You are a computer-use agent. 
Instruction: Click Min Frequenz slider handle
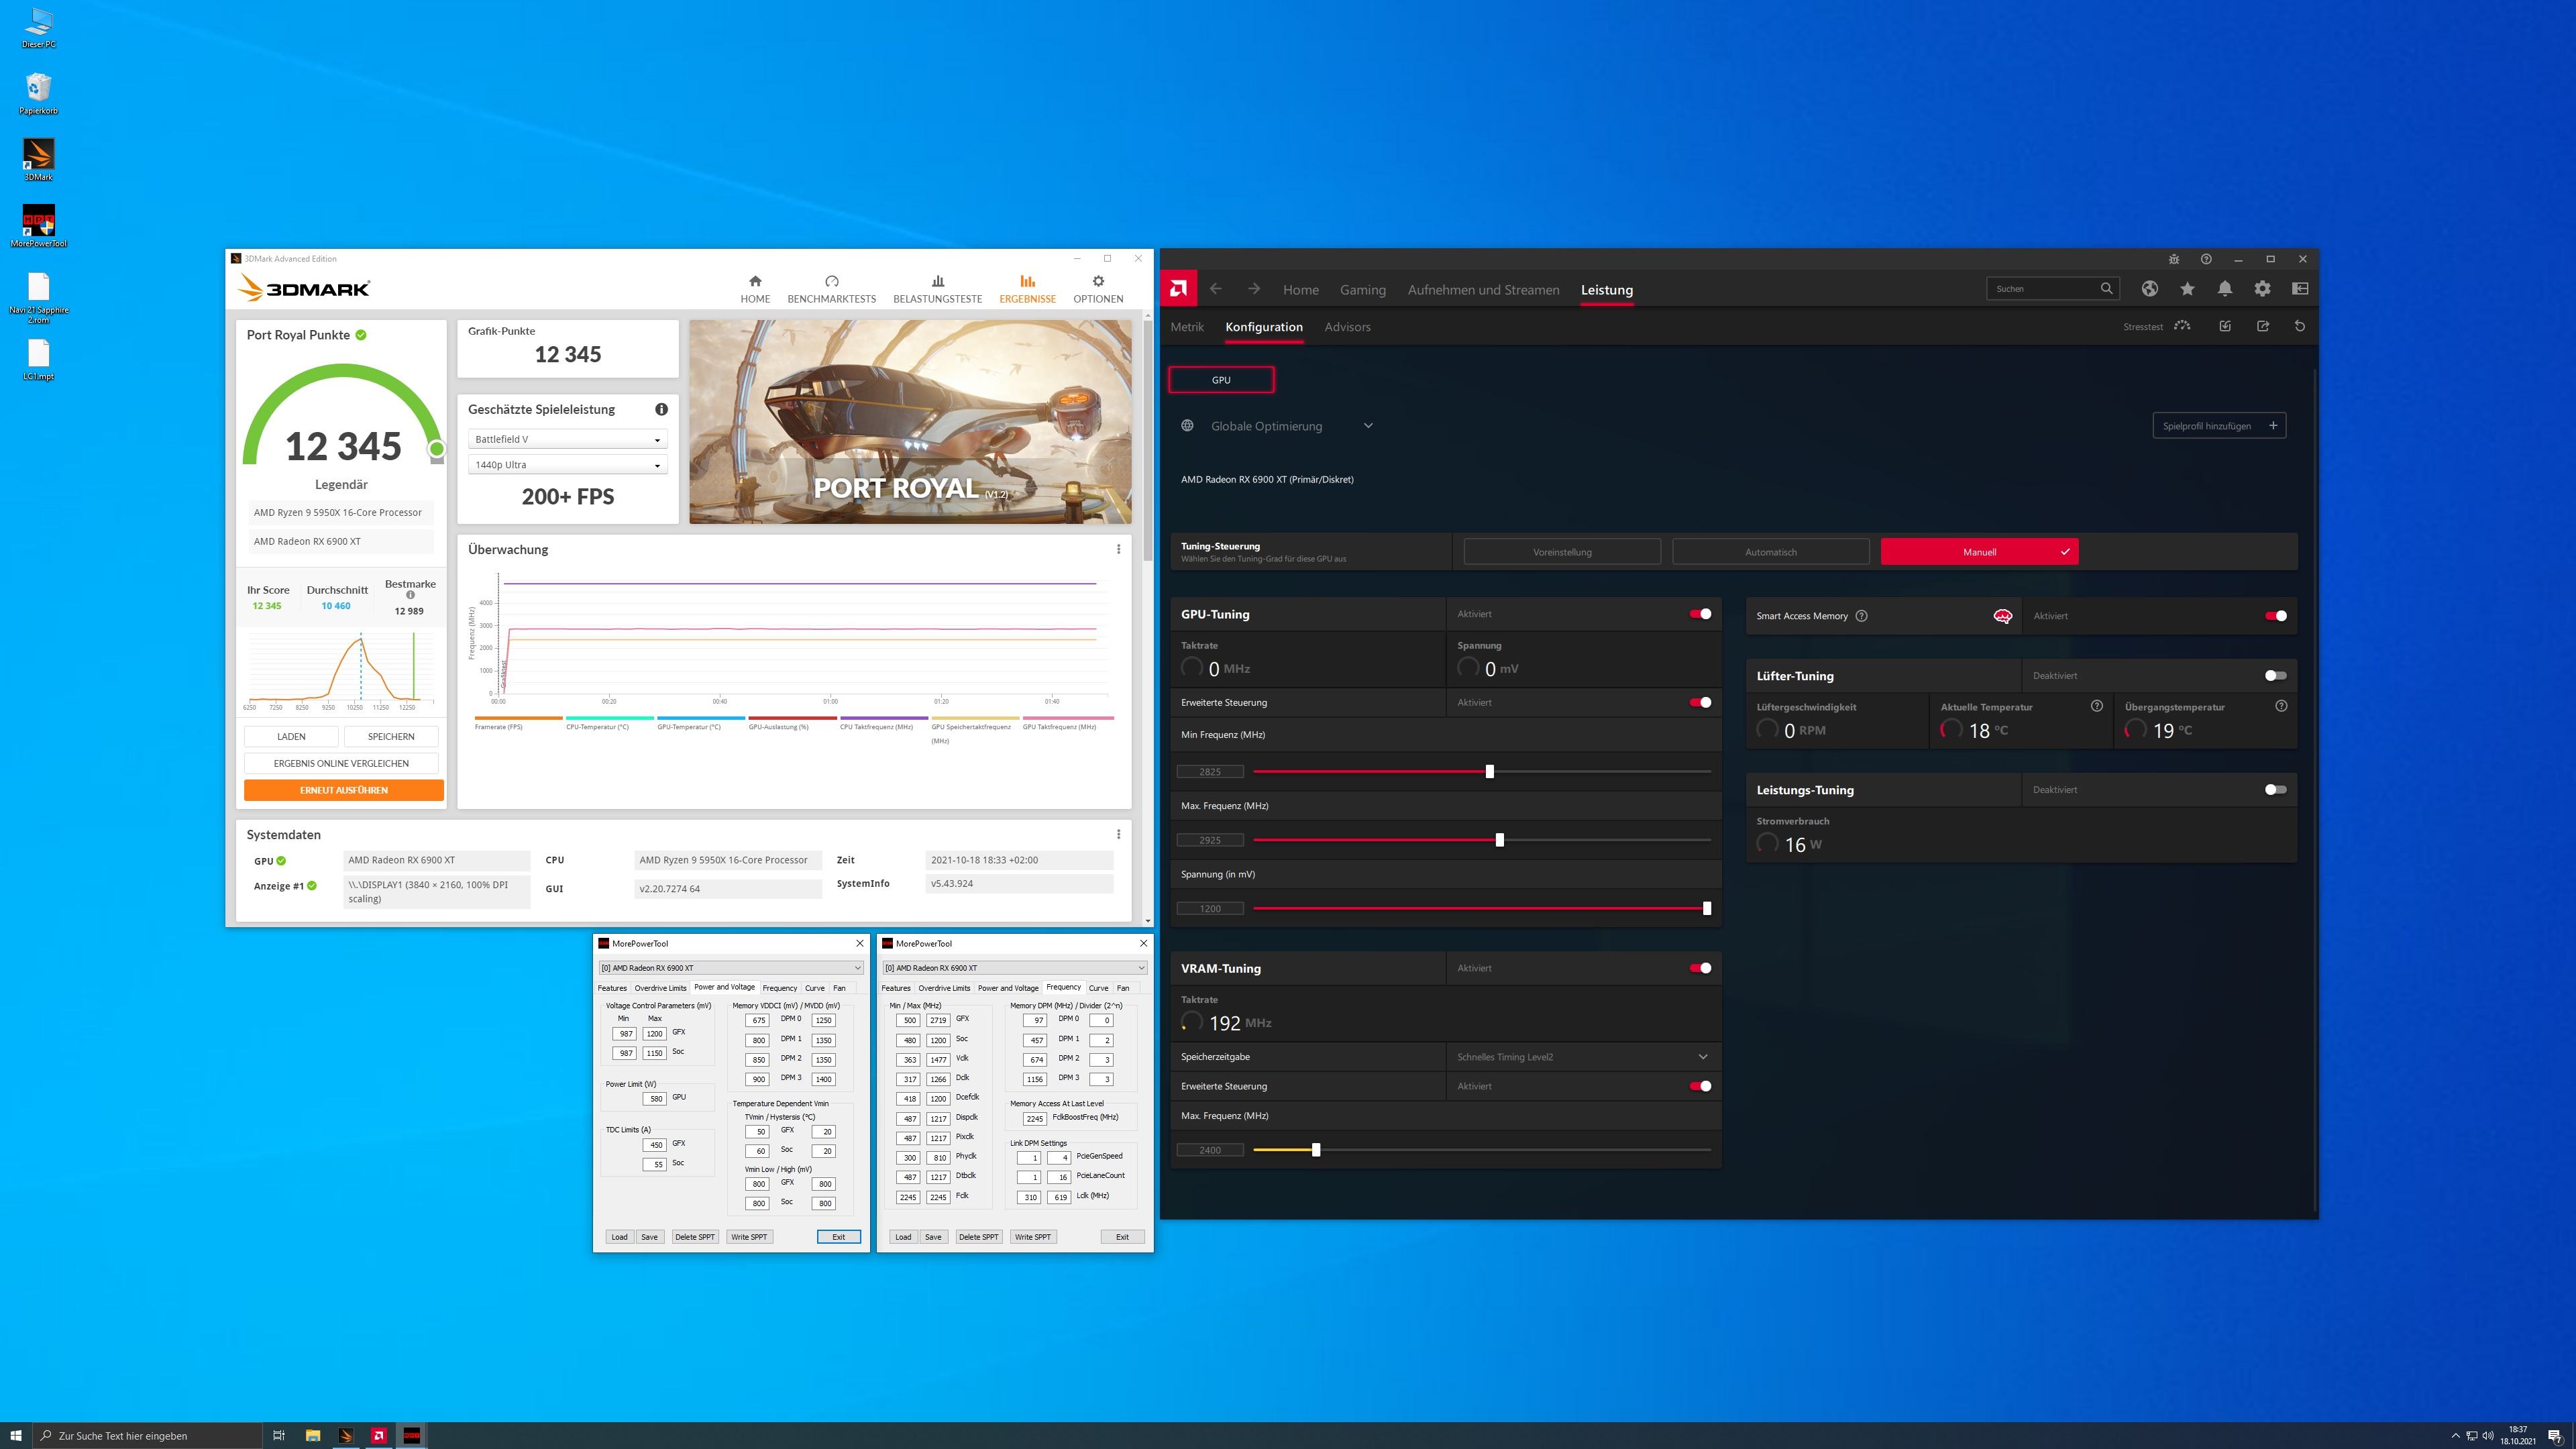1490,771
